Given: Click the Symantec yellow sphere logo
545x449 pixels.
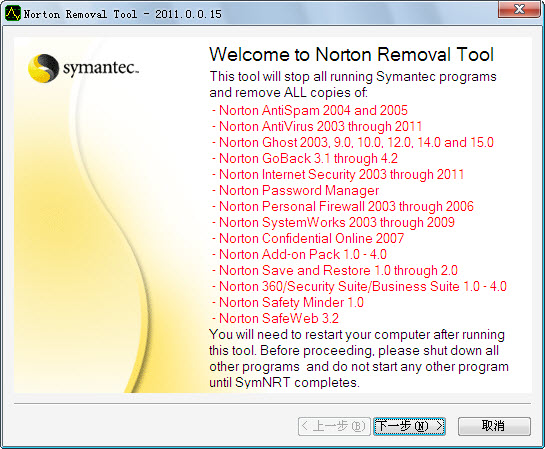Looking at the screenshot, I should pyautogui.click(x=43, y=68).
